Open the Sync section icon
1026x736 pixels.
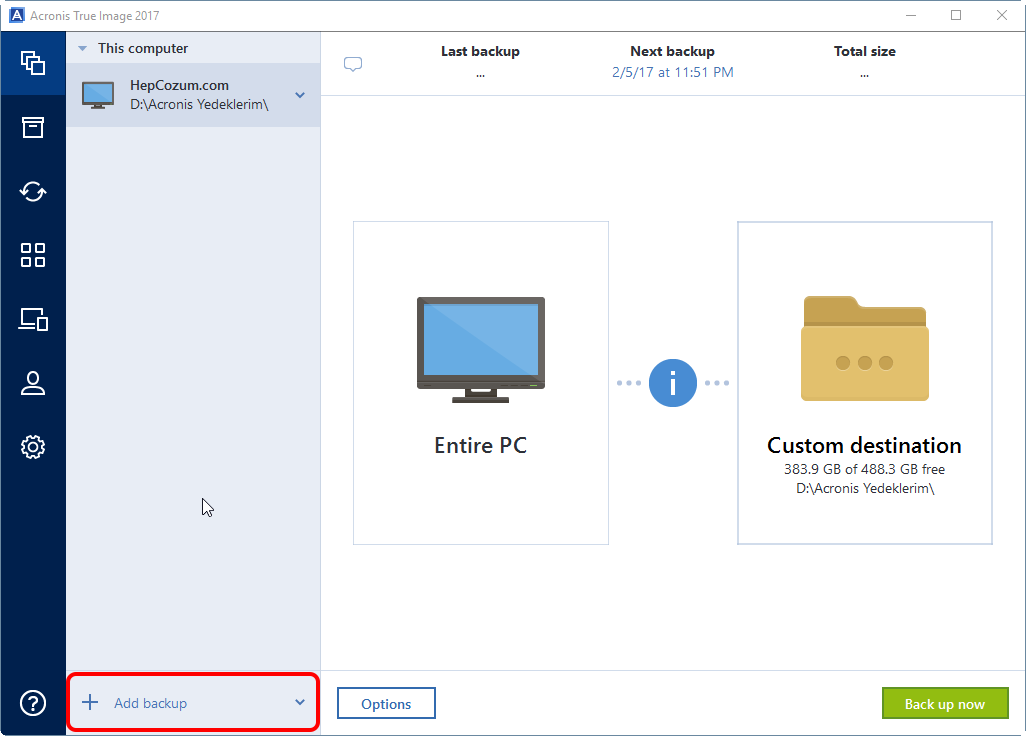[33, 191]
